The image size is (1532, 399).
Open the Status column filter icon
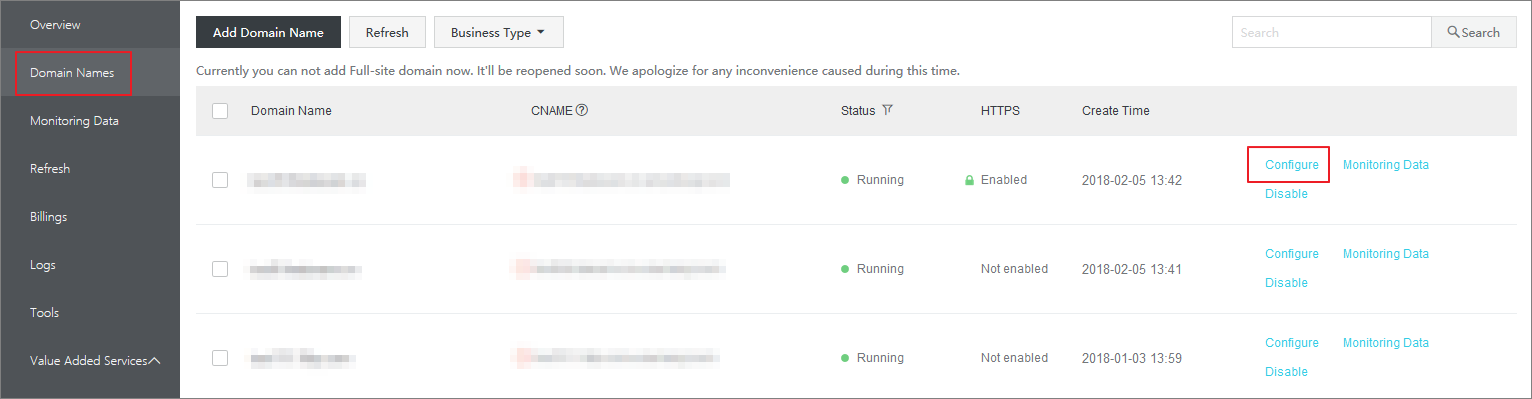(887, 110)
